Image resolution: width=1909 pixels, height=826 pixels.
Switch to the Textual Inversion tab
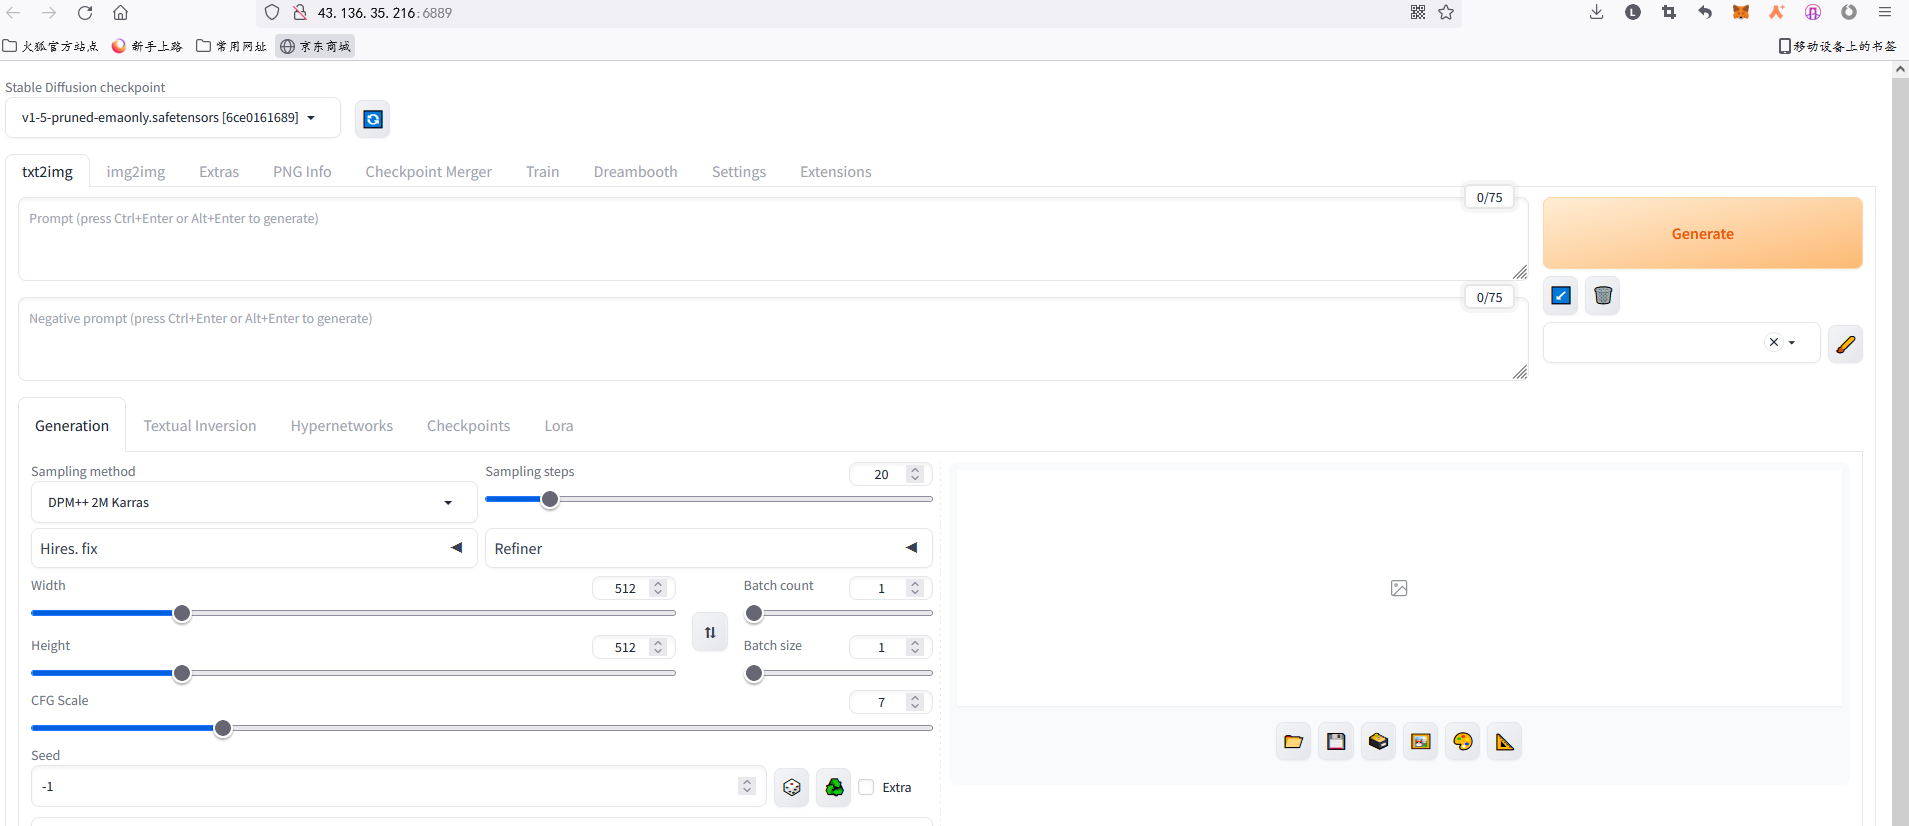(x=200, y=426)
